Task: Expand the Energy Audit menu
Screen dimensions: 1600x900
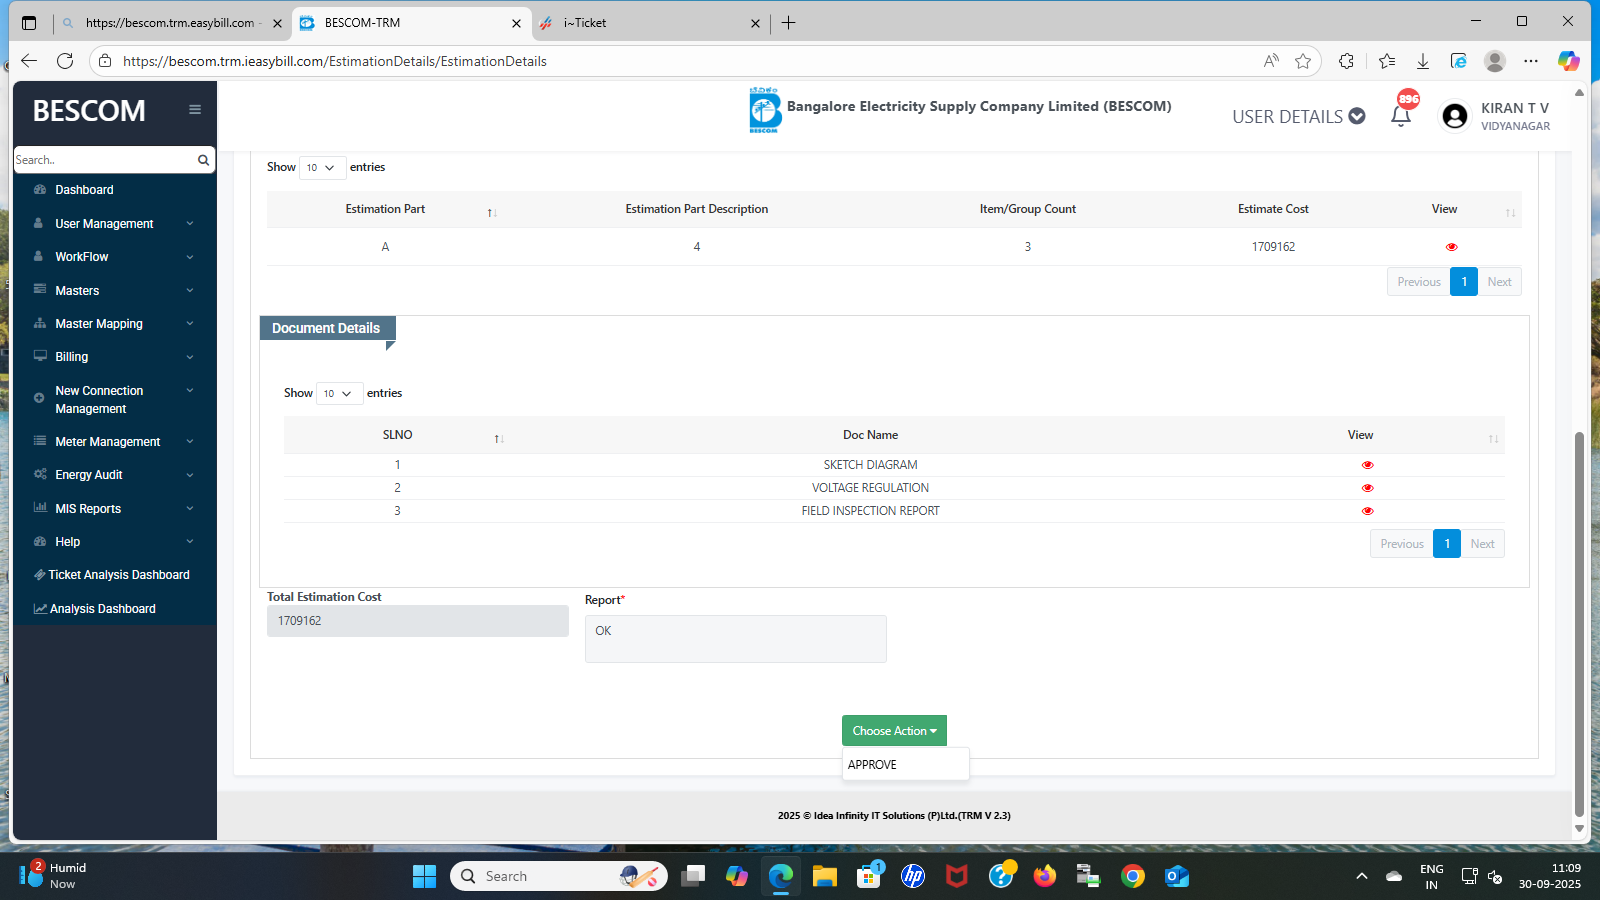Action: pos(115,475)
